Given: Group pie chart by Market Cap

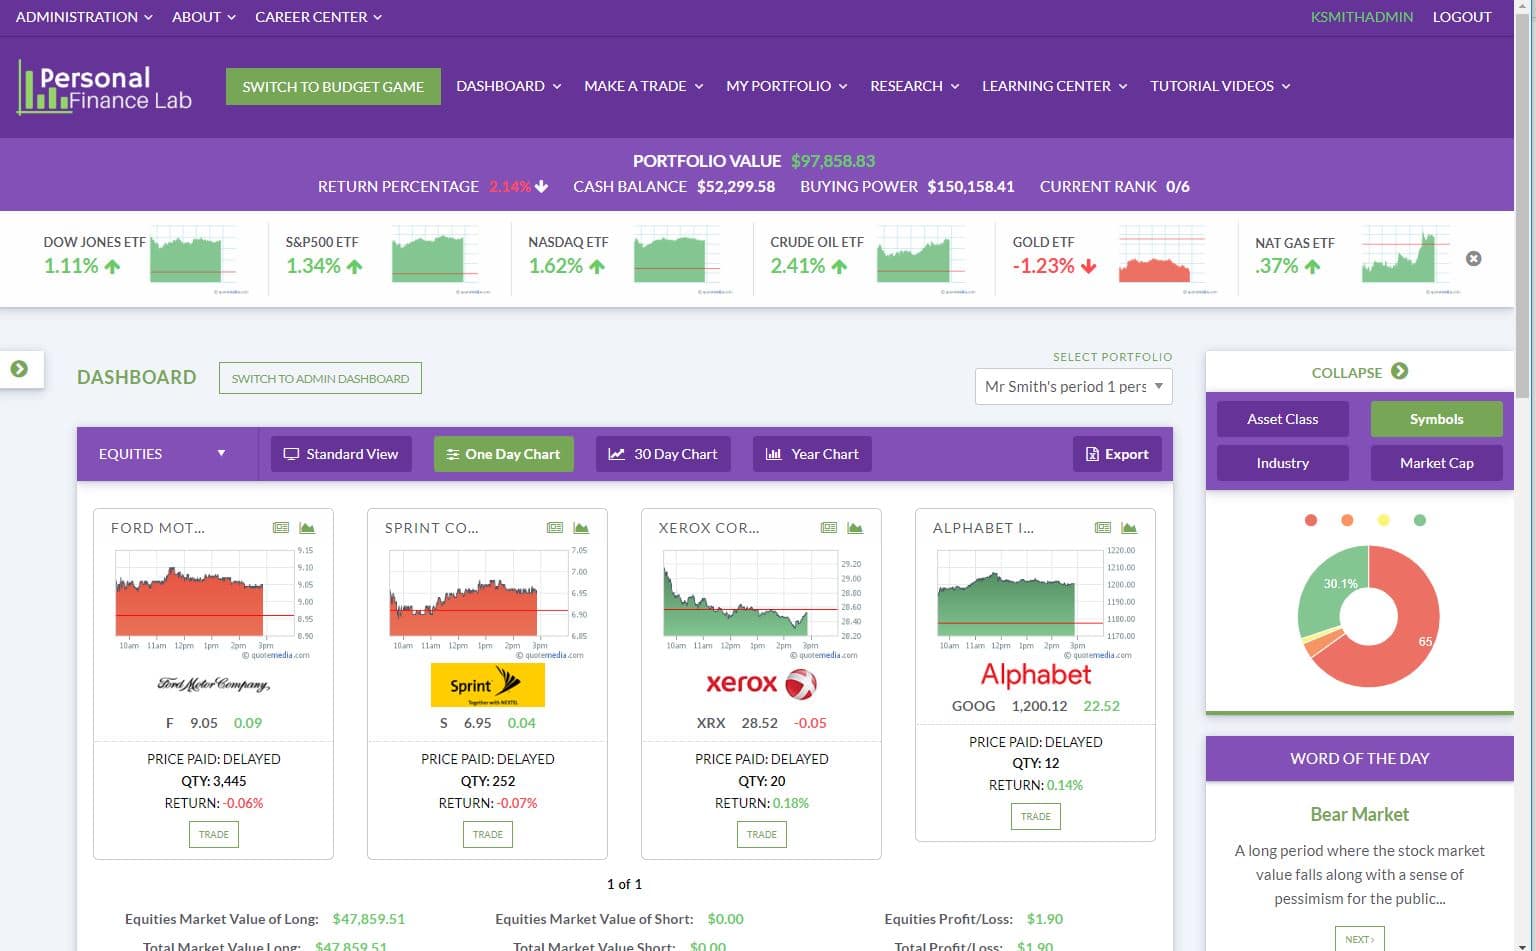Looking at the screenshot, I should pos(1437,463).
